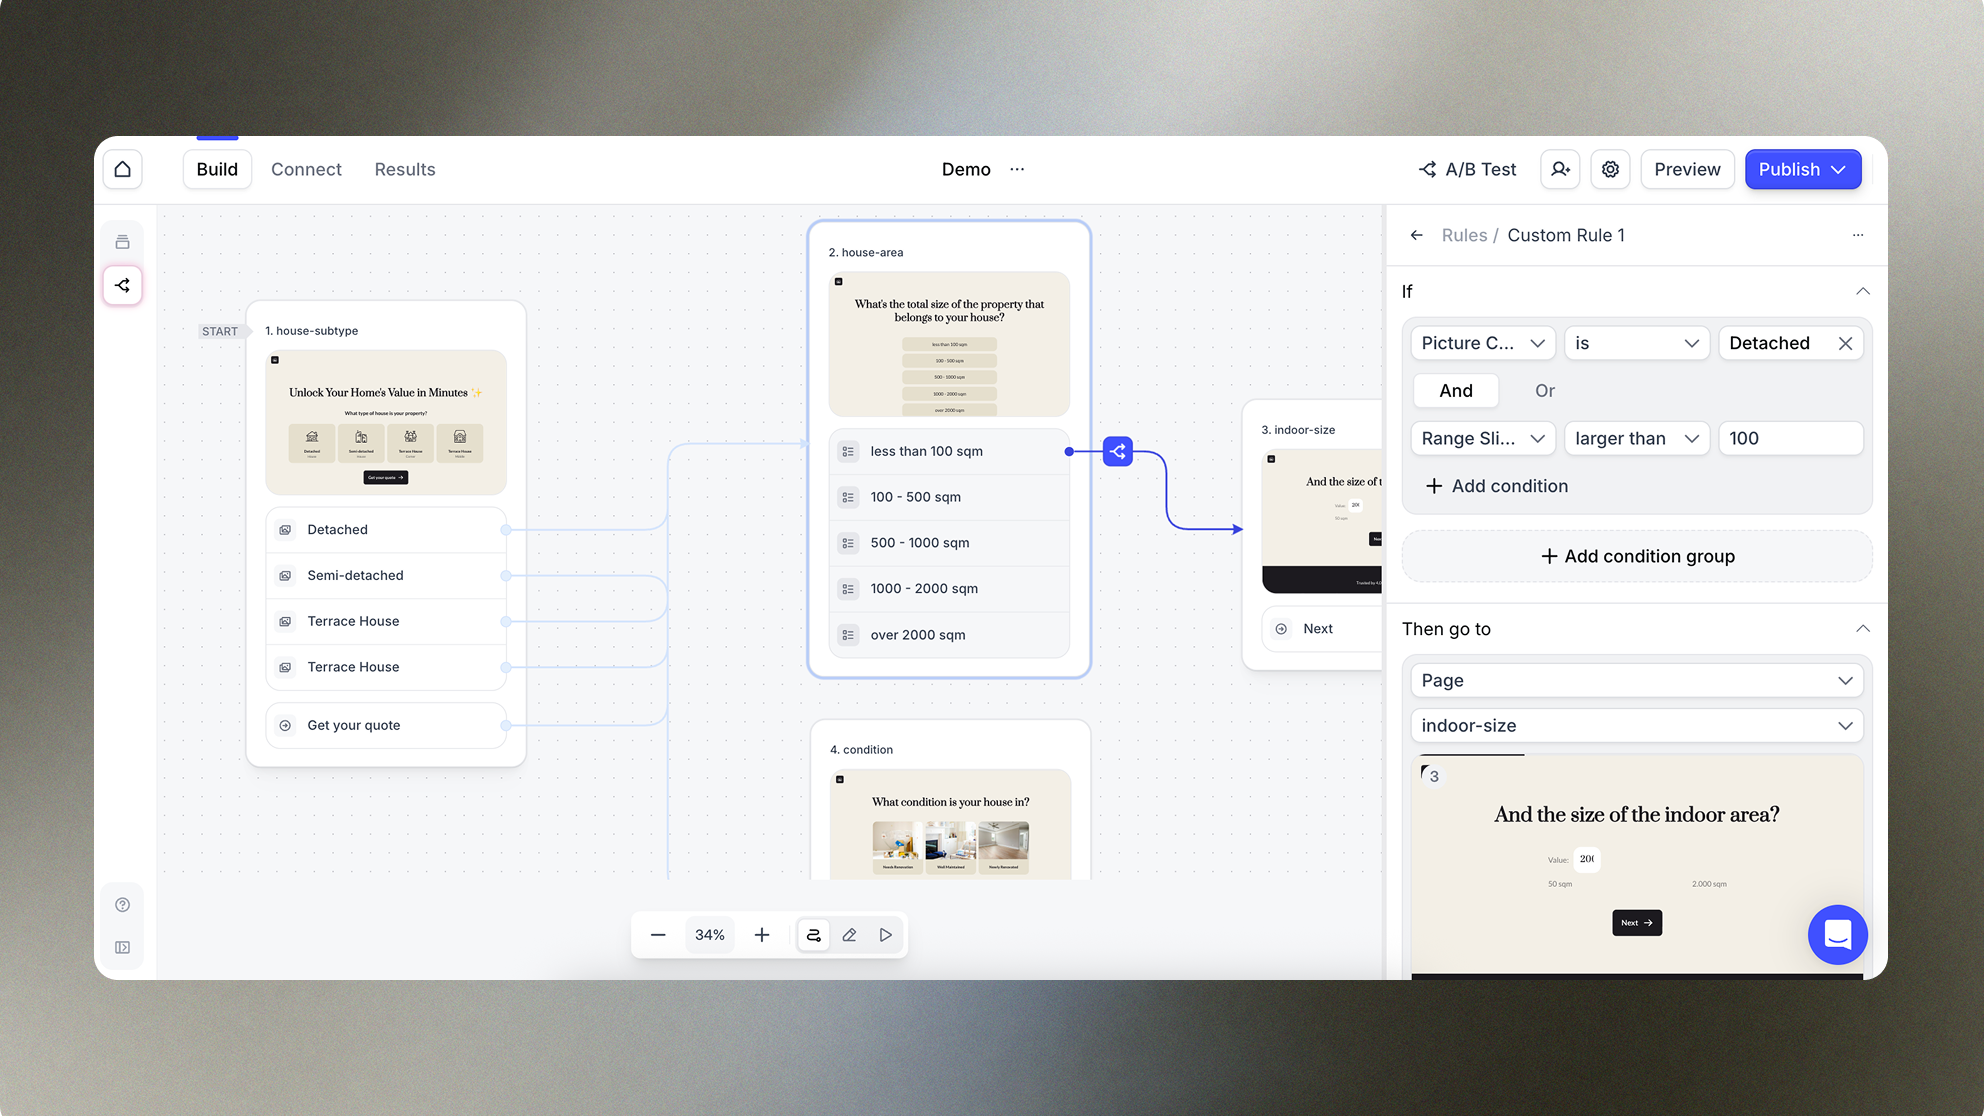Click the value field containing 100

click(1789, 438)
